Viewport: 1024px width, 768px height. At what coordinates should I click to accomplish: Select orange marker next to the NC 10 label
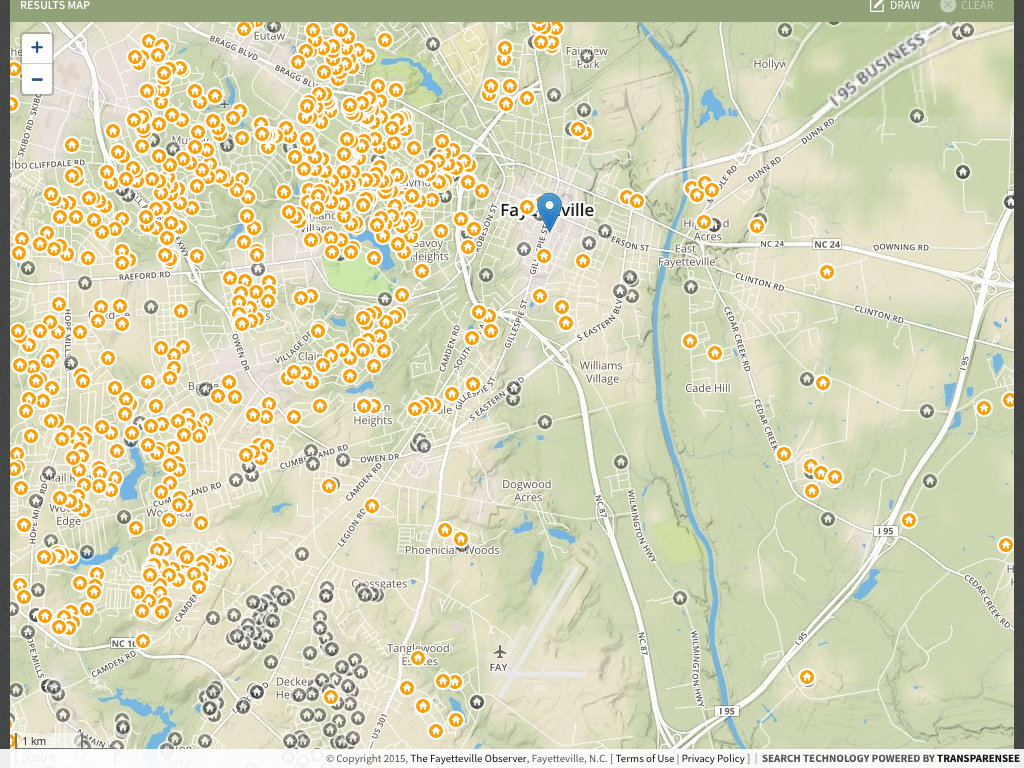142,641
